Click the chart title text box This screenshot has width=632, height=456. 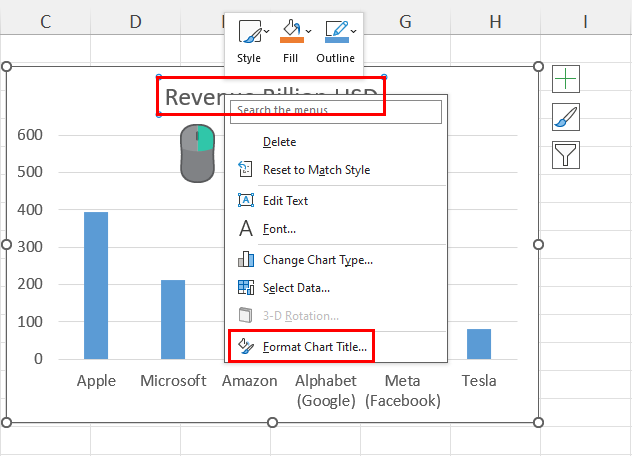pyautogui.click(x=271, y=96)
